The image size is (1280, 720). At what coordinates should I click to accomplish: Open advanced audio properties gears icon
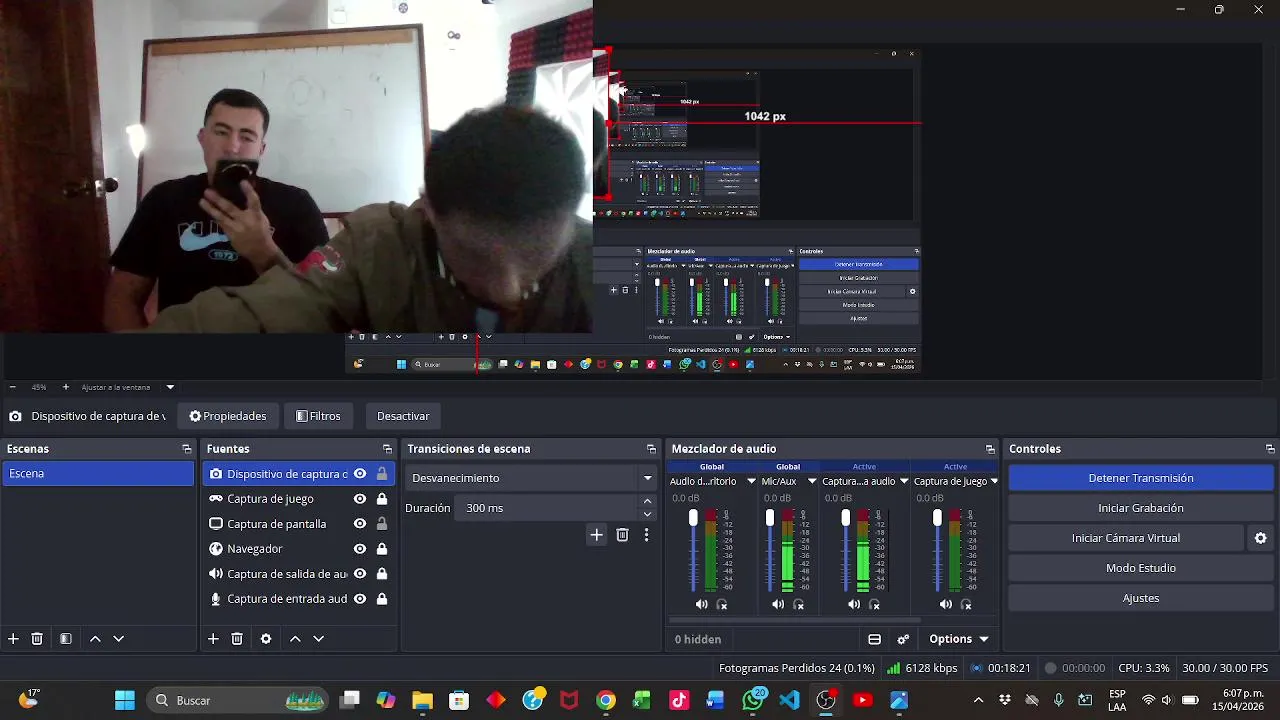[x=903, y=639]
